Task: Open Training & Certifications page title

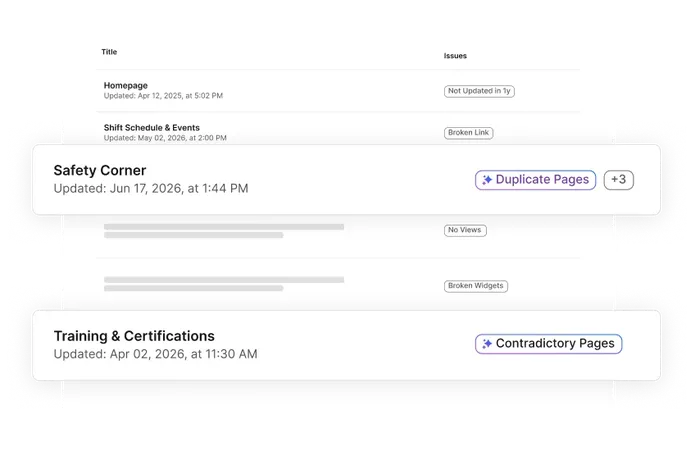Action: pyautogui.click(x=134, y=336)
